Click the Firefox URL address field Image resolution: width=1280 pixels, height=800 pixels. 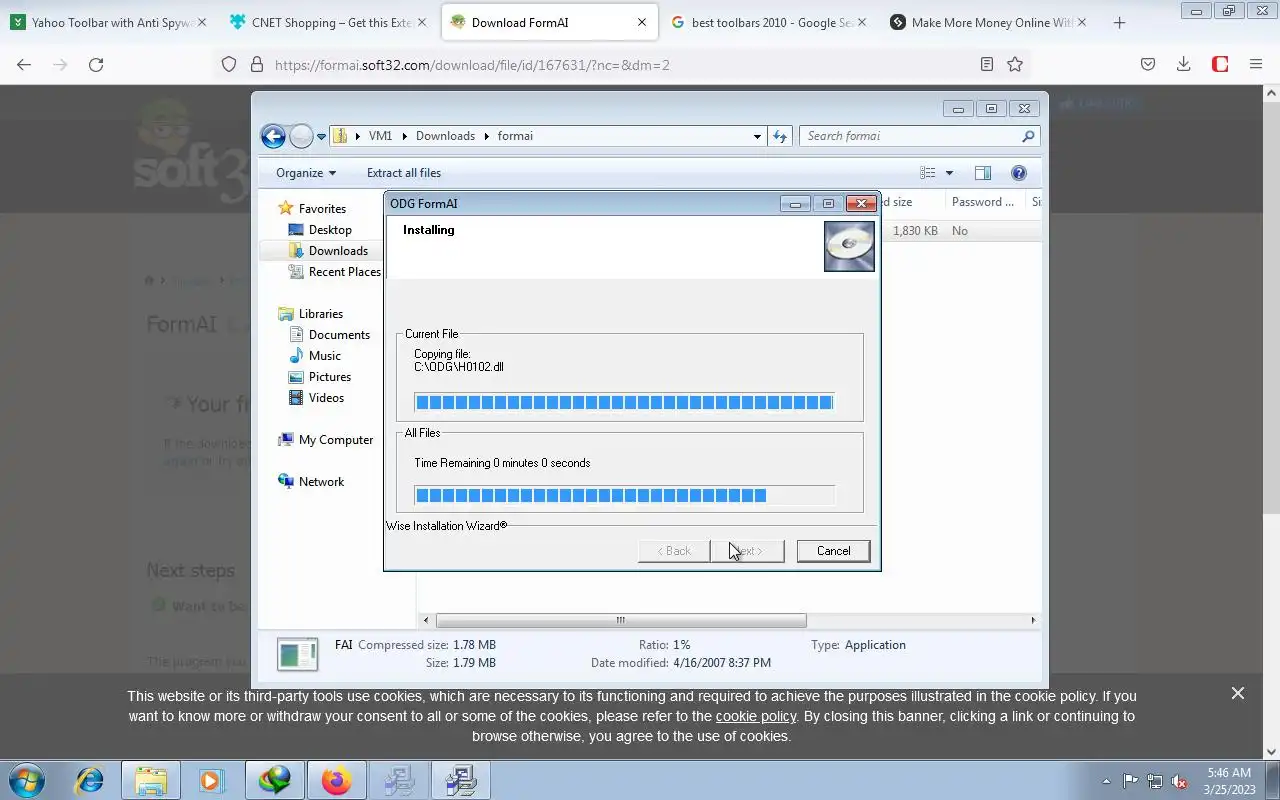coord(620,64)
